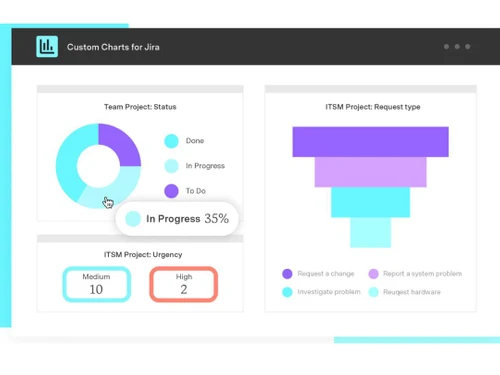Viewport: 500px width, 375px height.
Task: Click the Done legend label
Action: 195,141
